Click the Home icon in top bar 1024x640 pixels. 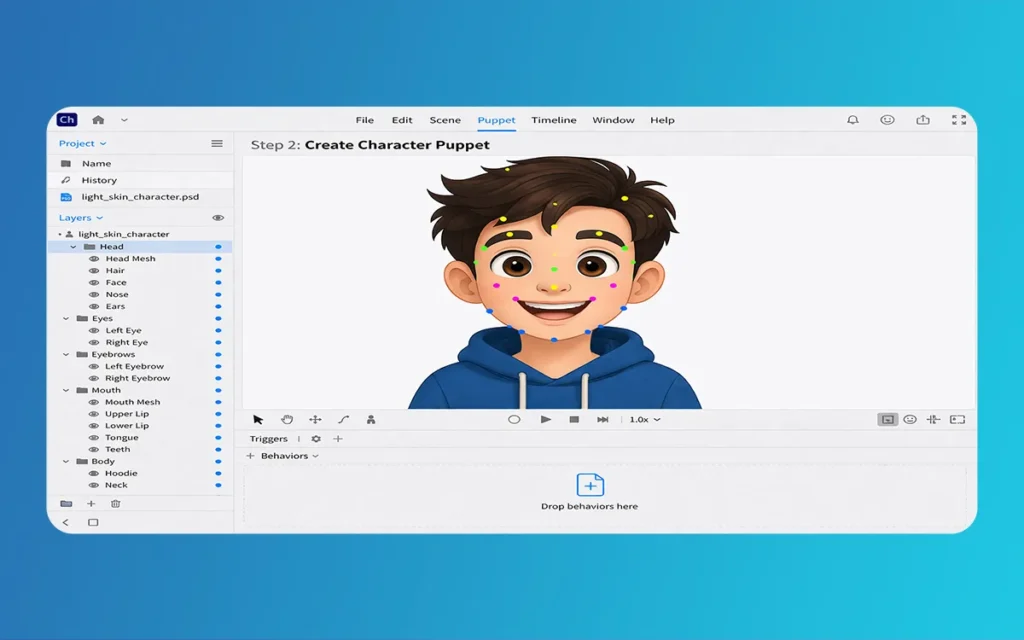[98, 120]
